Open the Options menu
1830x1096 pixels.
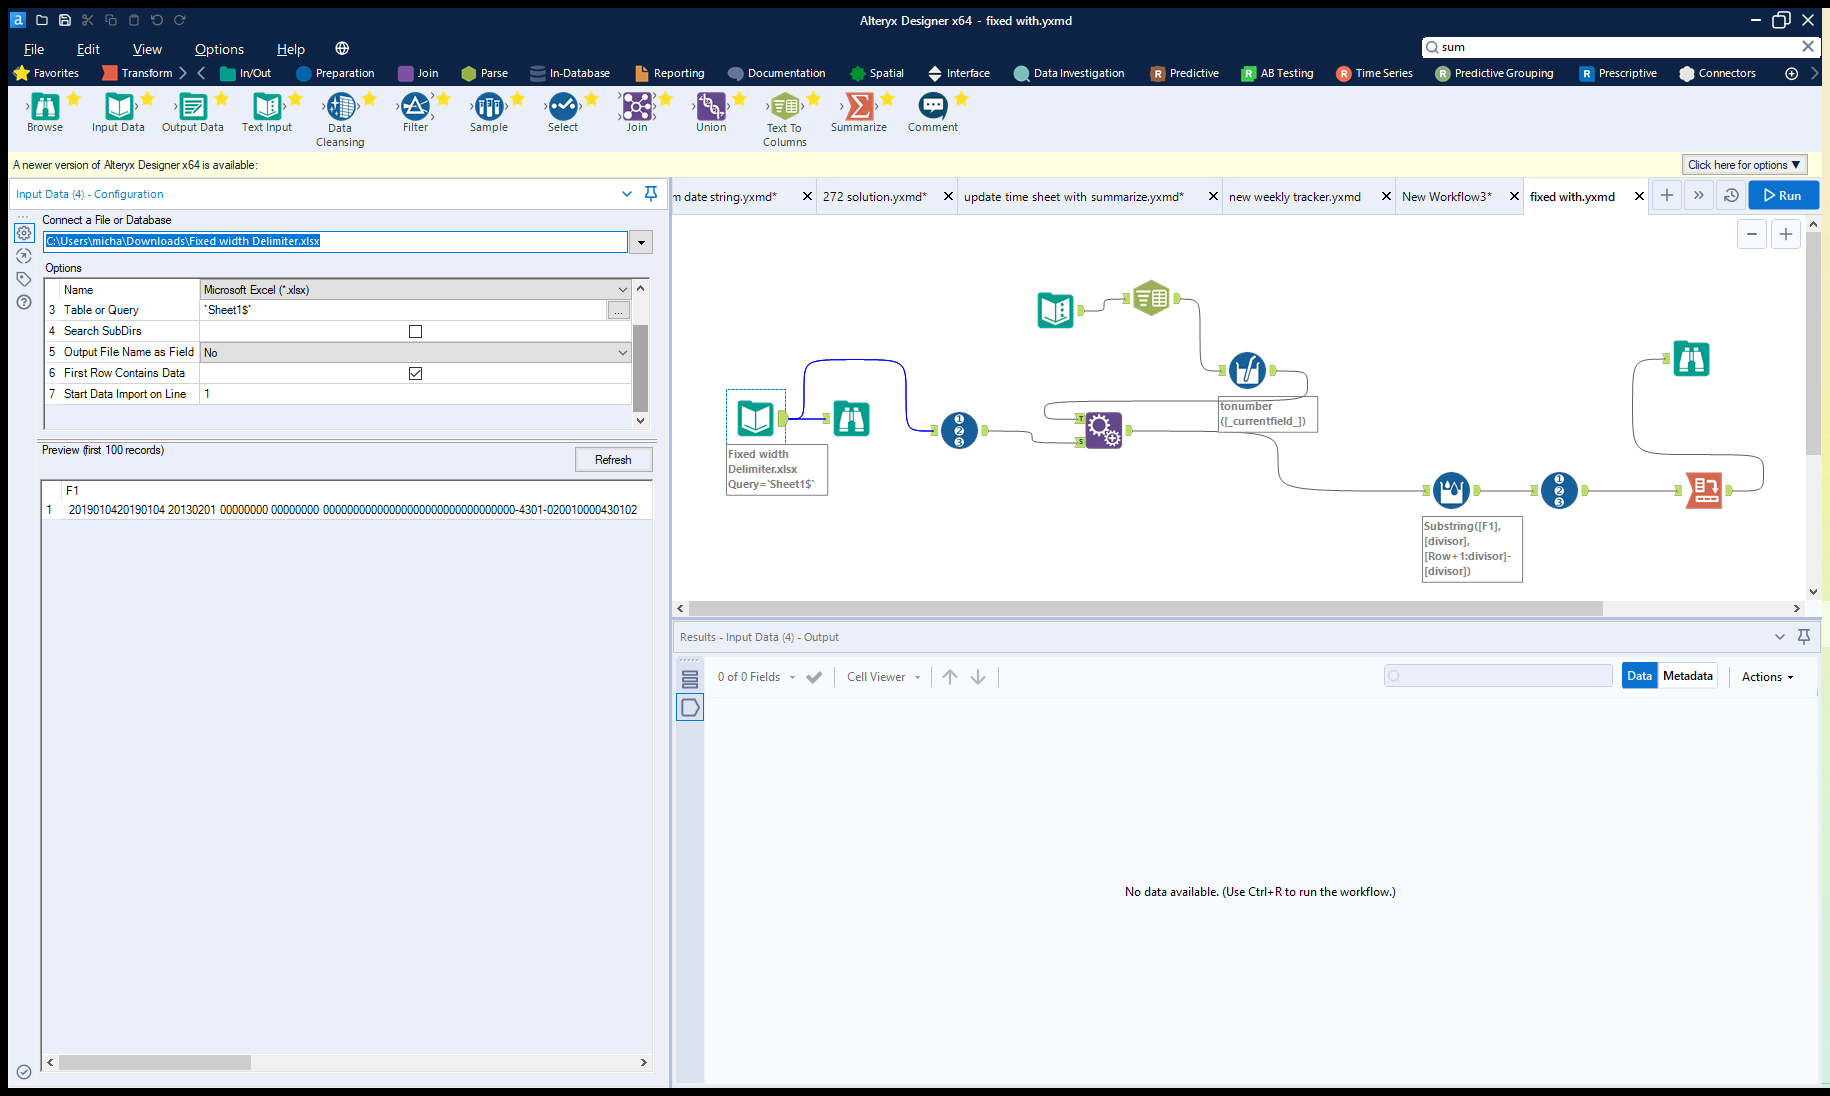(x=219, y=49)
